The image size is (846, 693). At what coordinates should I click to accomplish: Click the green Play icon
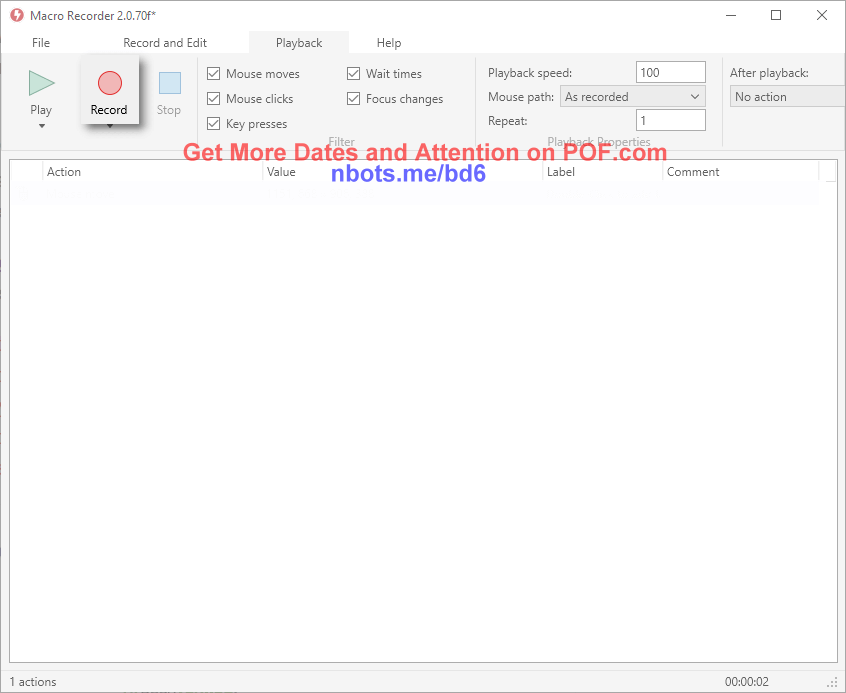(42, 83)
